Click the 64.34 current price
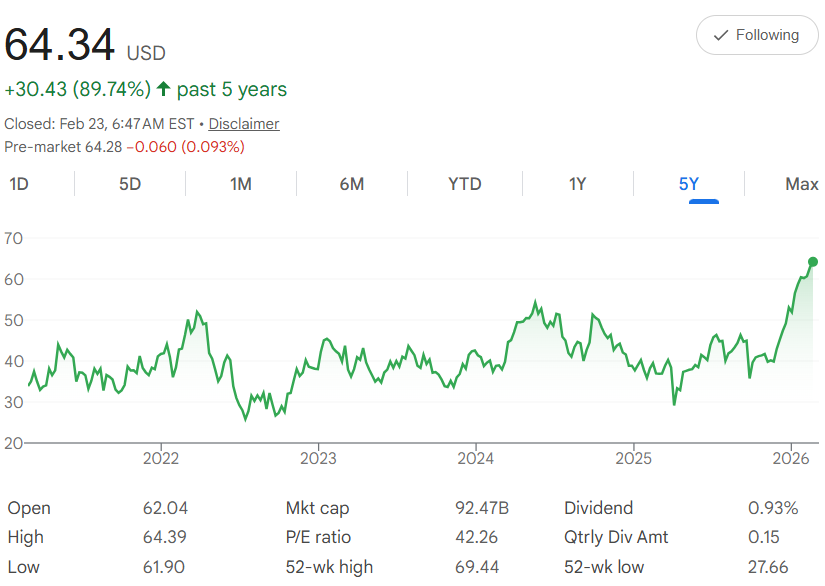The image size is (825, 586). [x=60, y=46]
